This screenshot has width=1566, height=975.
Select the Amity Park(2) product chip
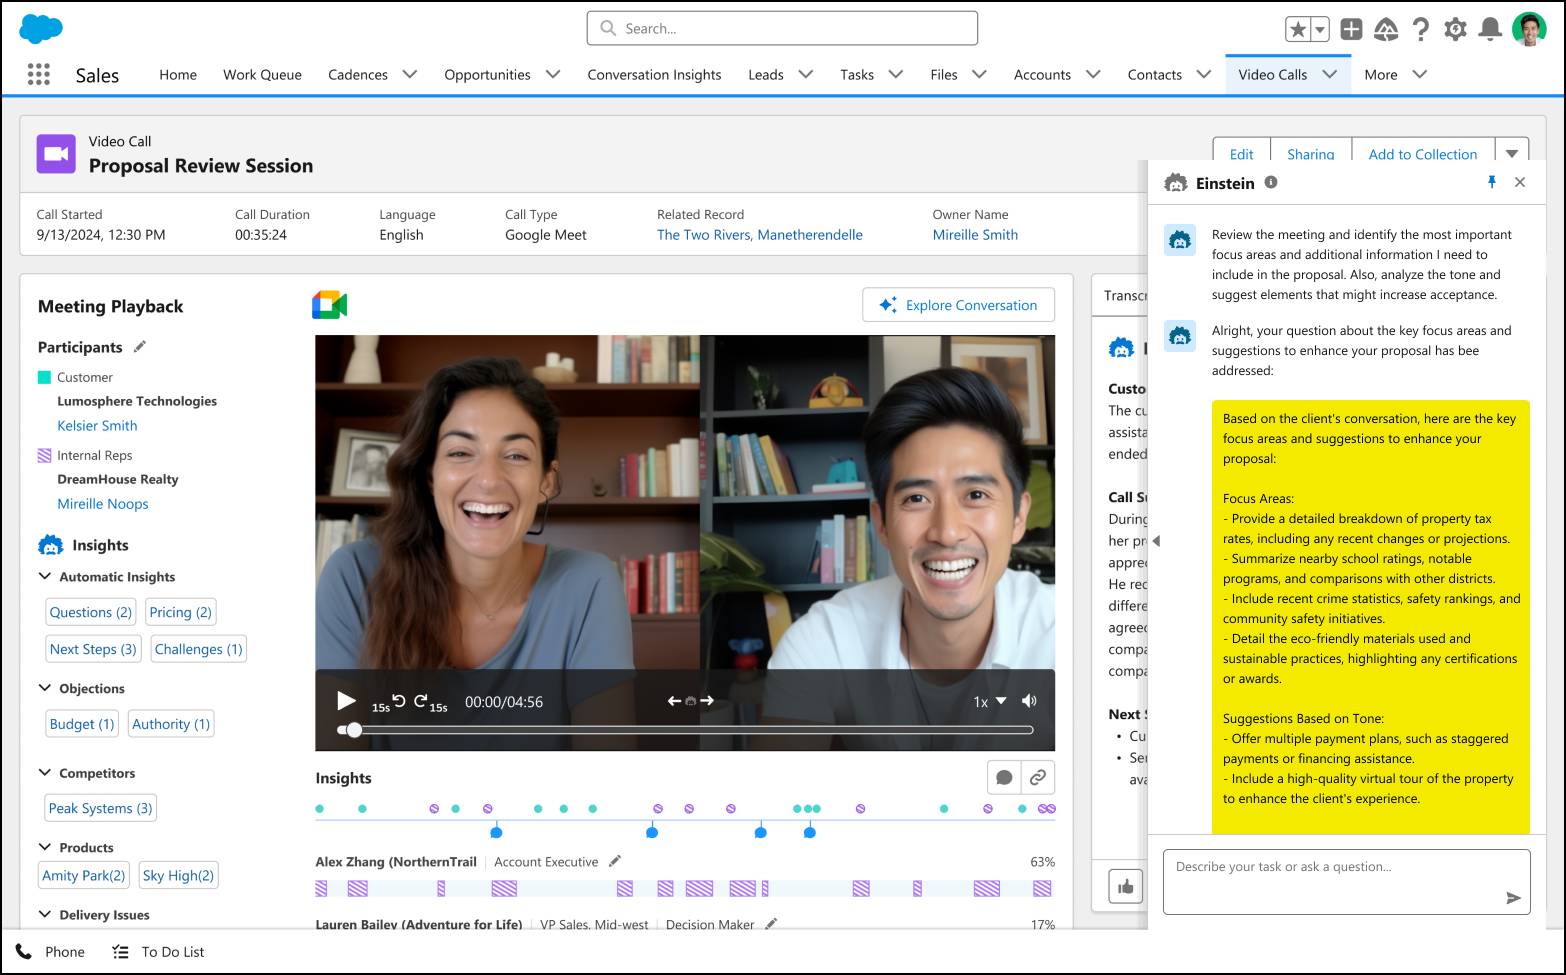click(x=83, y=875)
